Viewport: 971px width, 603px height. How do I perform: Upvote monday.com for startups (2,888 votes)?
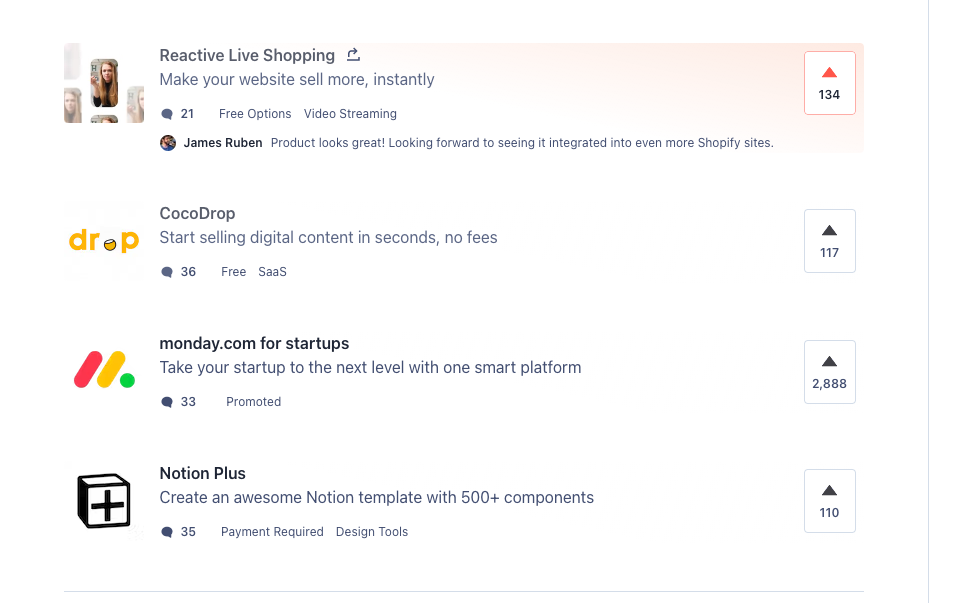coord(829,371)
